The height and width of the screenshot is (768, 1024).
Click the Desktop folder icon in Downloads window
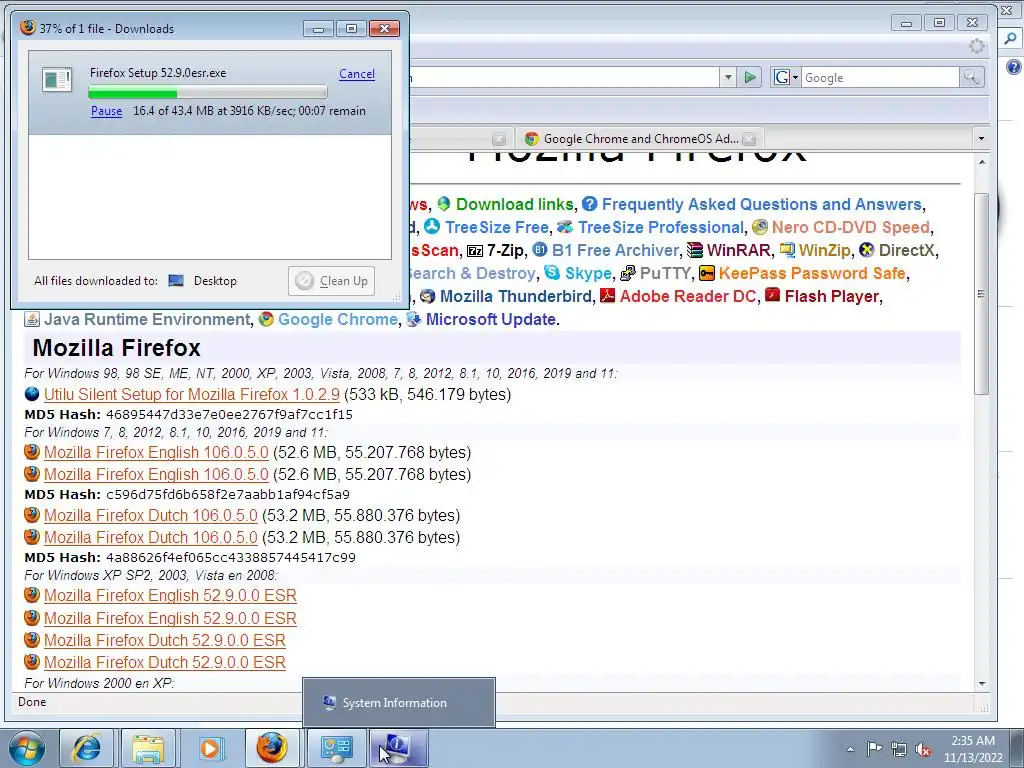(176, 281)
